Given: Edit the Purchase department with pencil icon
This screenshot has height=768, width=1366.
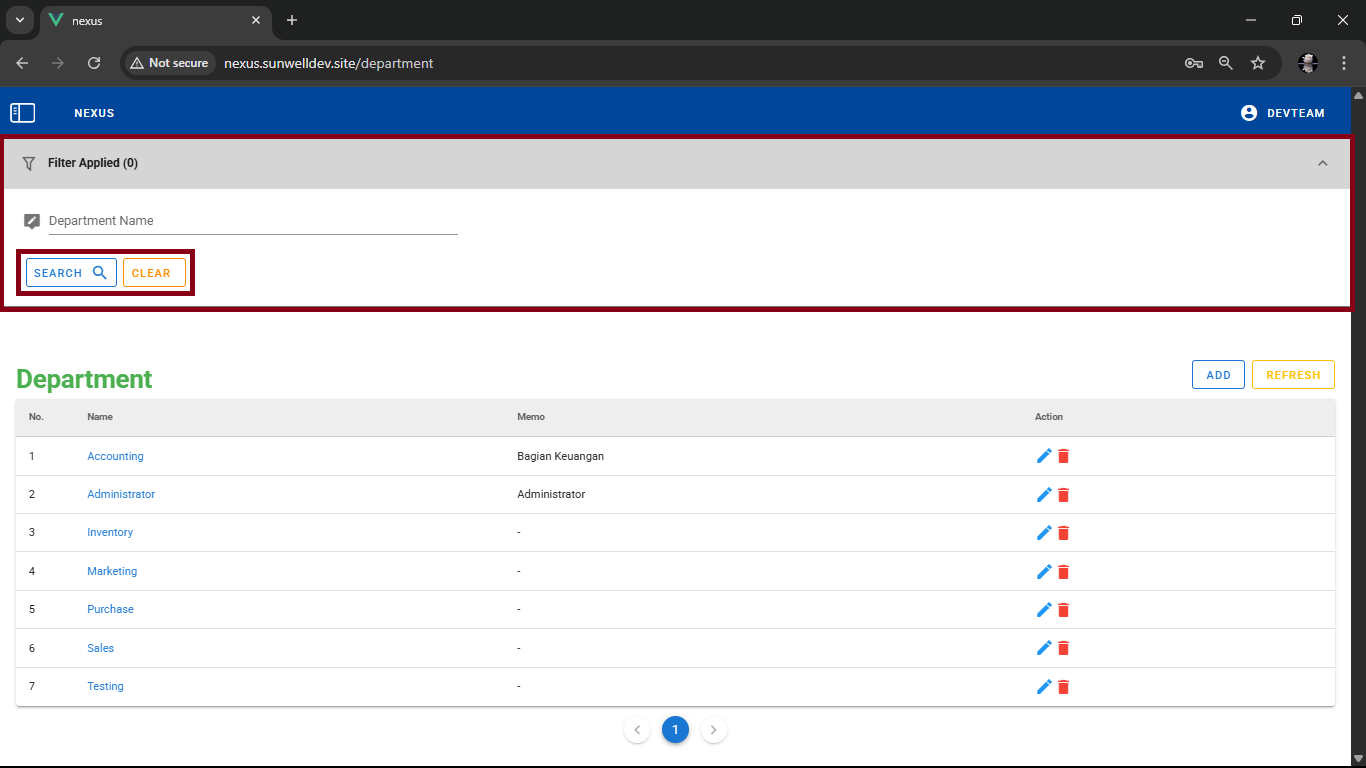Looking at the screenshot, I should click(1044, 610).
